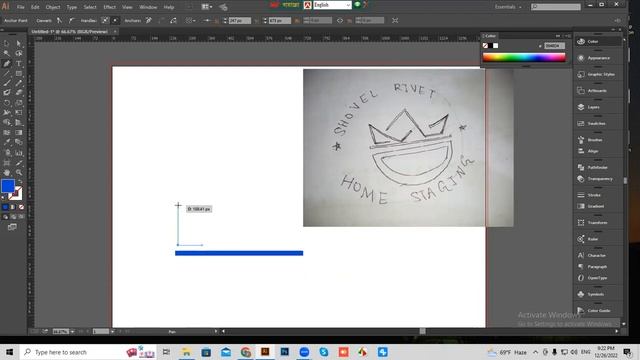Collapse the Color panel with double arrows

point(558,36)
